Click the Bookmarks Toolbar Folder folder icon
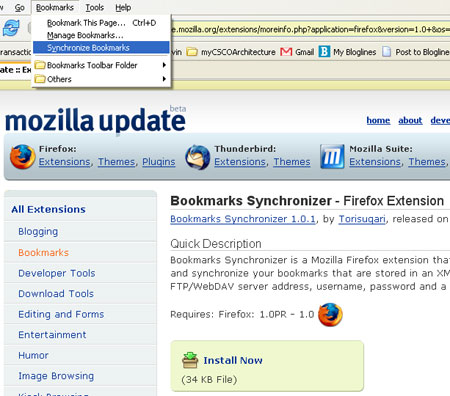 (x=40, y=65)
